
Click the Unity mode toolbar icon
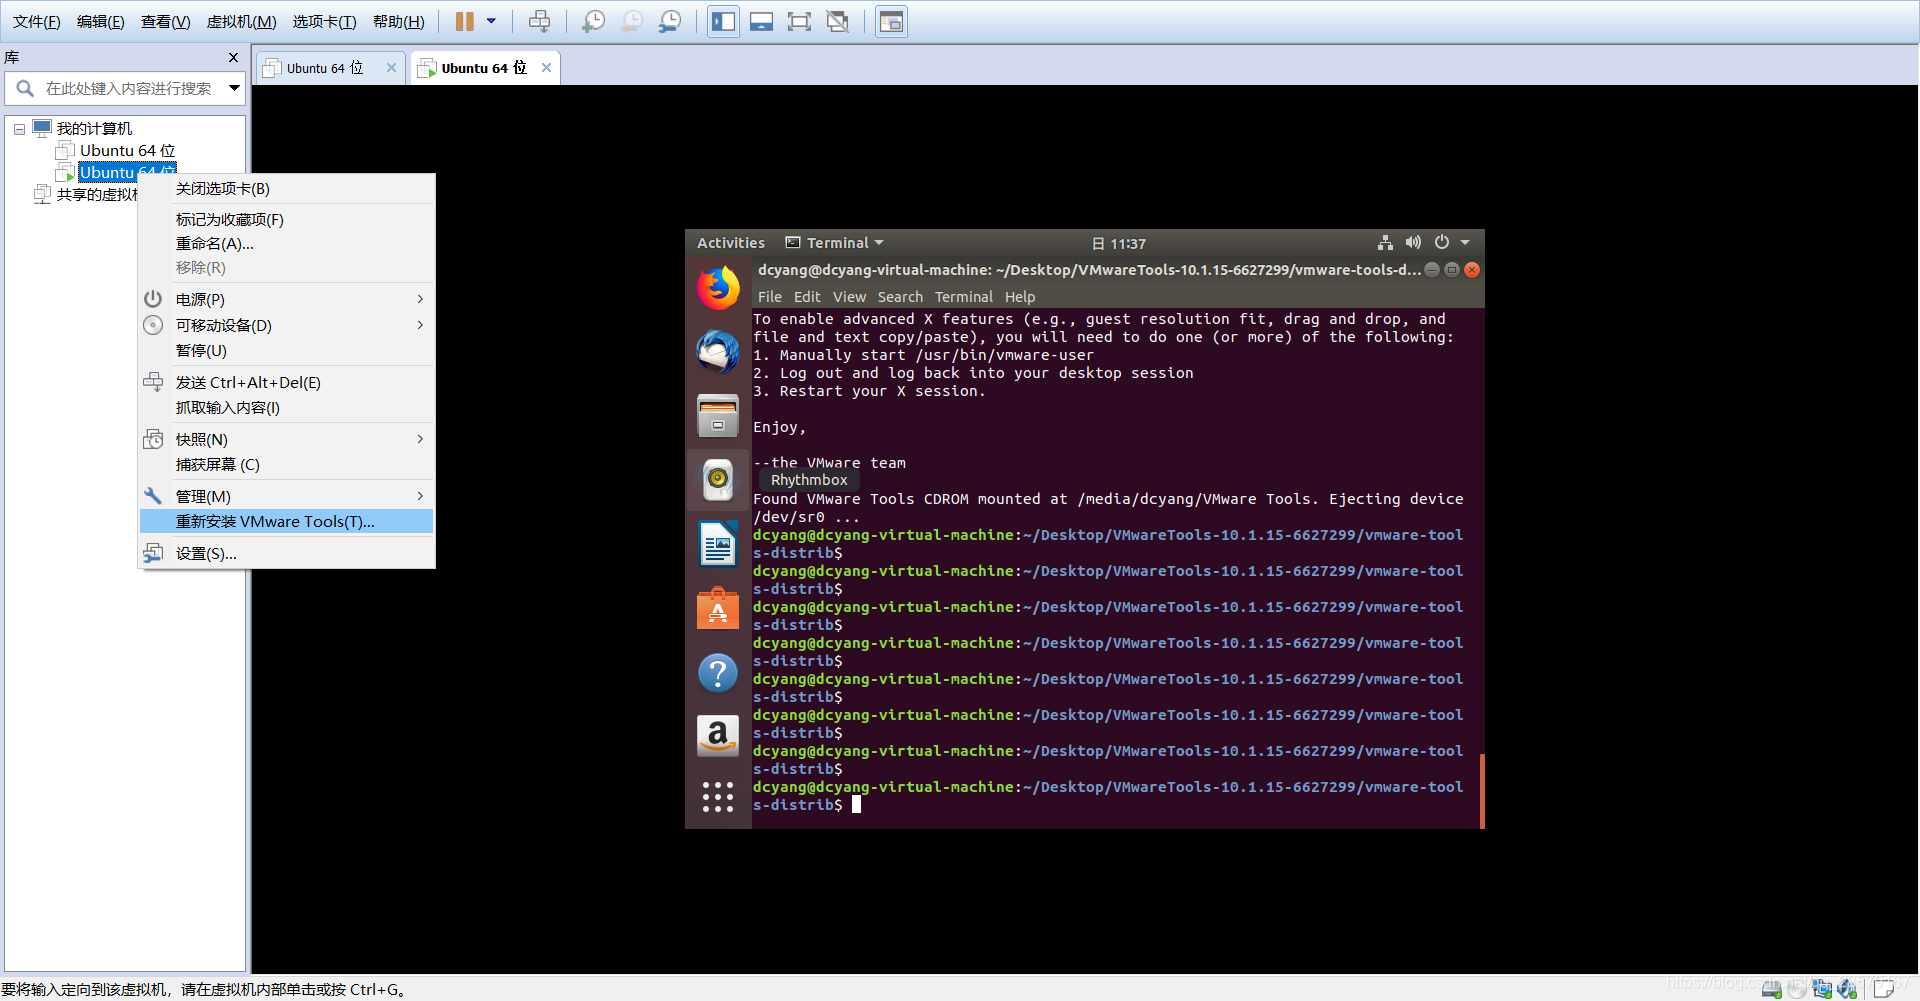point(838,21)
